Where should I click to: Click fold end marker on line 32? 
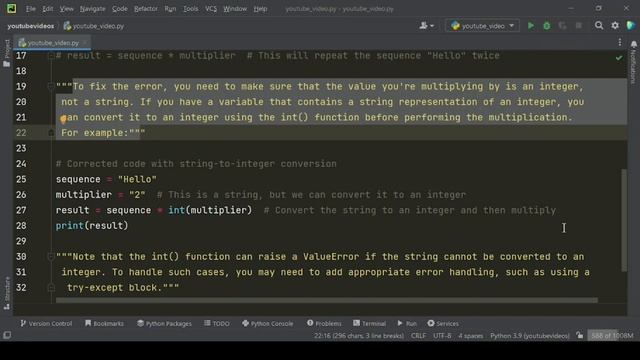click(x=51, y=287)
